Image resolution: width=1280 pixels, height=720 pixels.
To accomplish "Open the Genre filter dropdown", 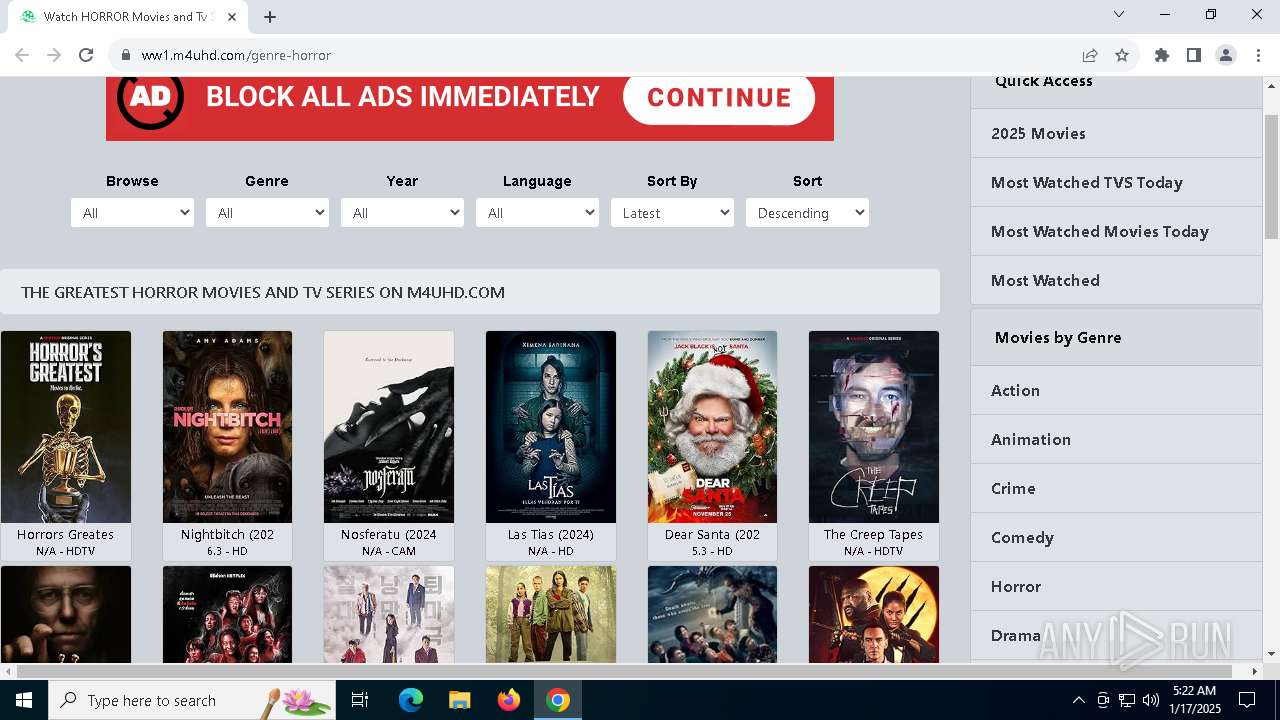I will coord(267,213).
